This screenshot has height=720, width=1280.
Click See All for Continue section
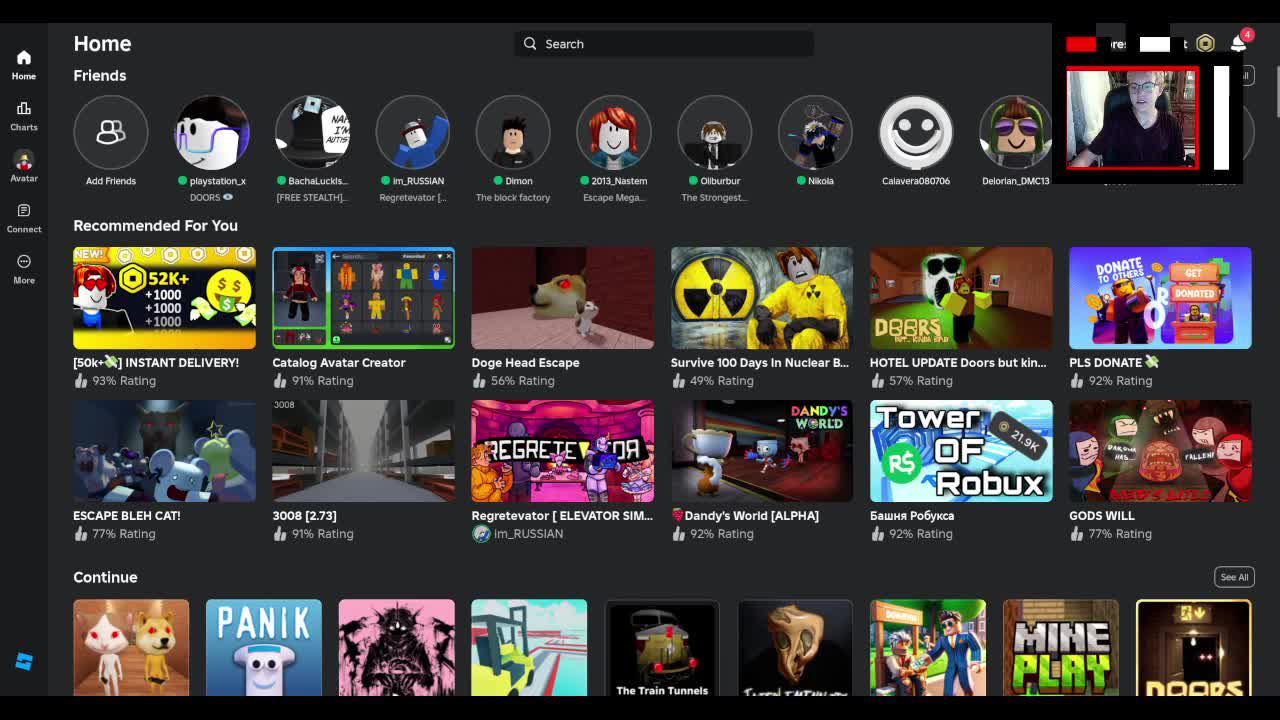[x=1234, y=577]
